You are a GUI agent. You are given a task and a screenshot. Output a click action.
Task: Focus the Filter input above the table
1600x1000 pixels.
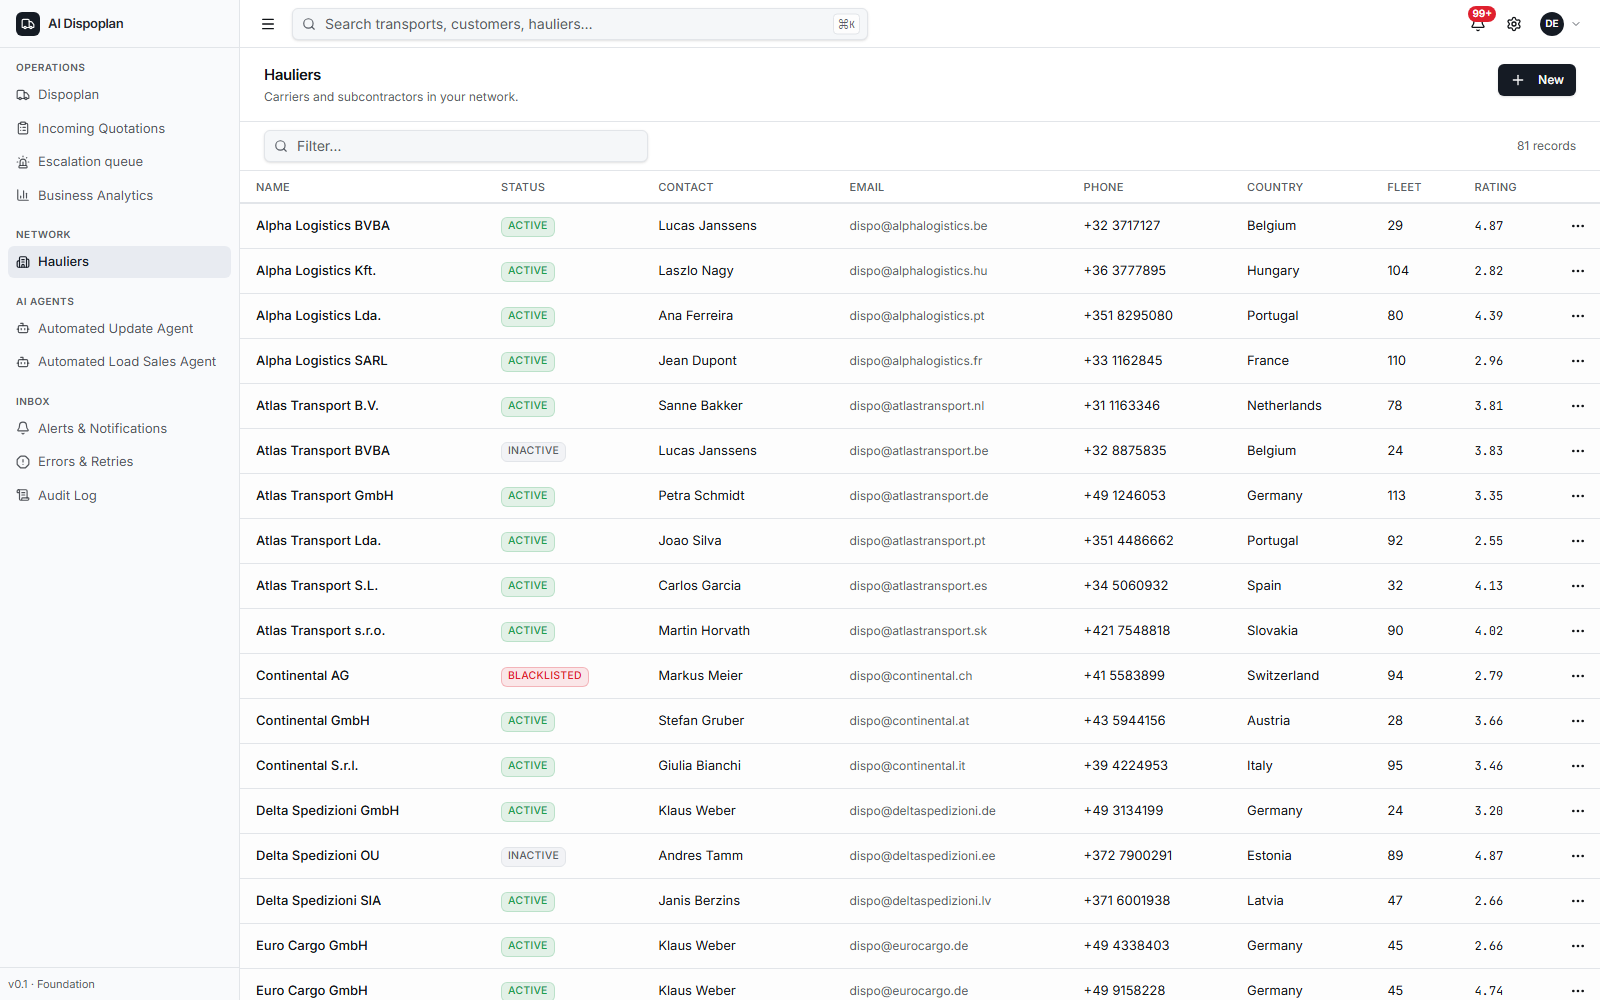coord(456,146)
